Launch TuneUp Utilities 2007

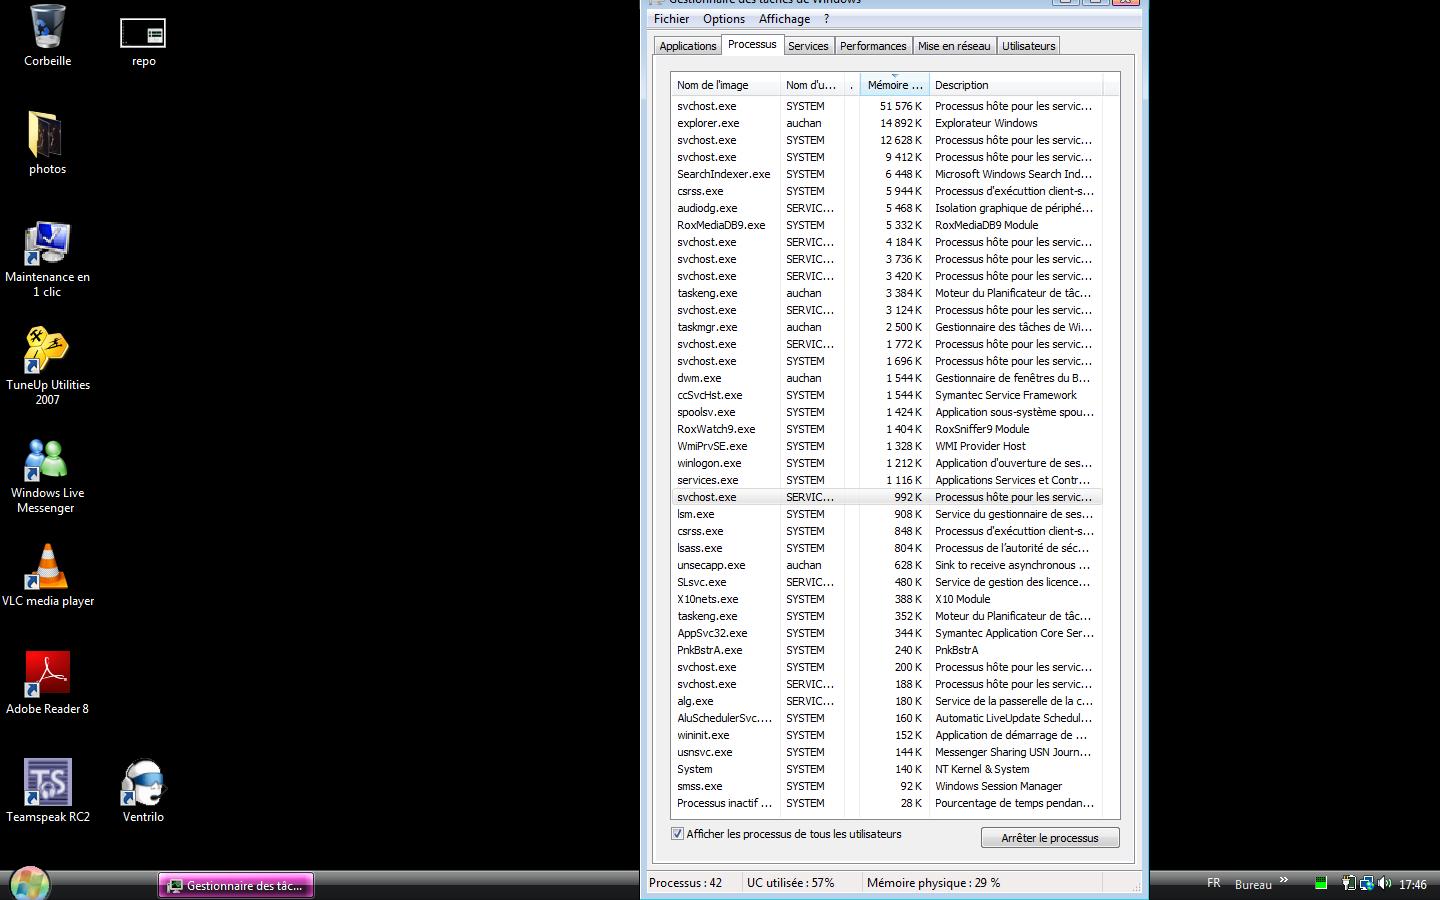coord(47,366)
